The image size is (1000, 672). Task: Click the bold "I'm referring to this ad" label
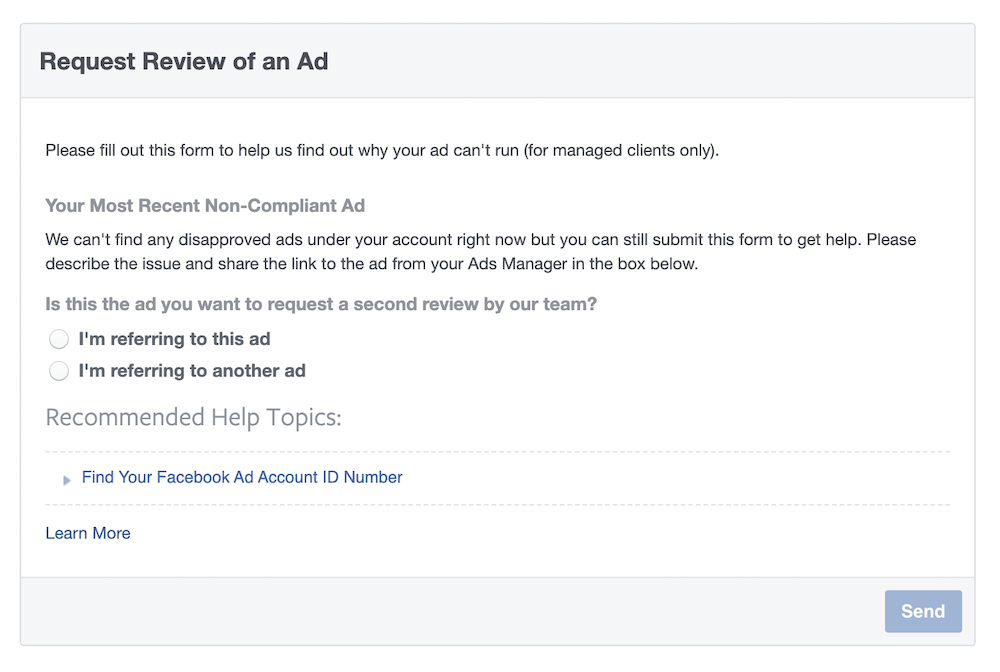[x=175, y=339]
